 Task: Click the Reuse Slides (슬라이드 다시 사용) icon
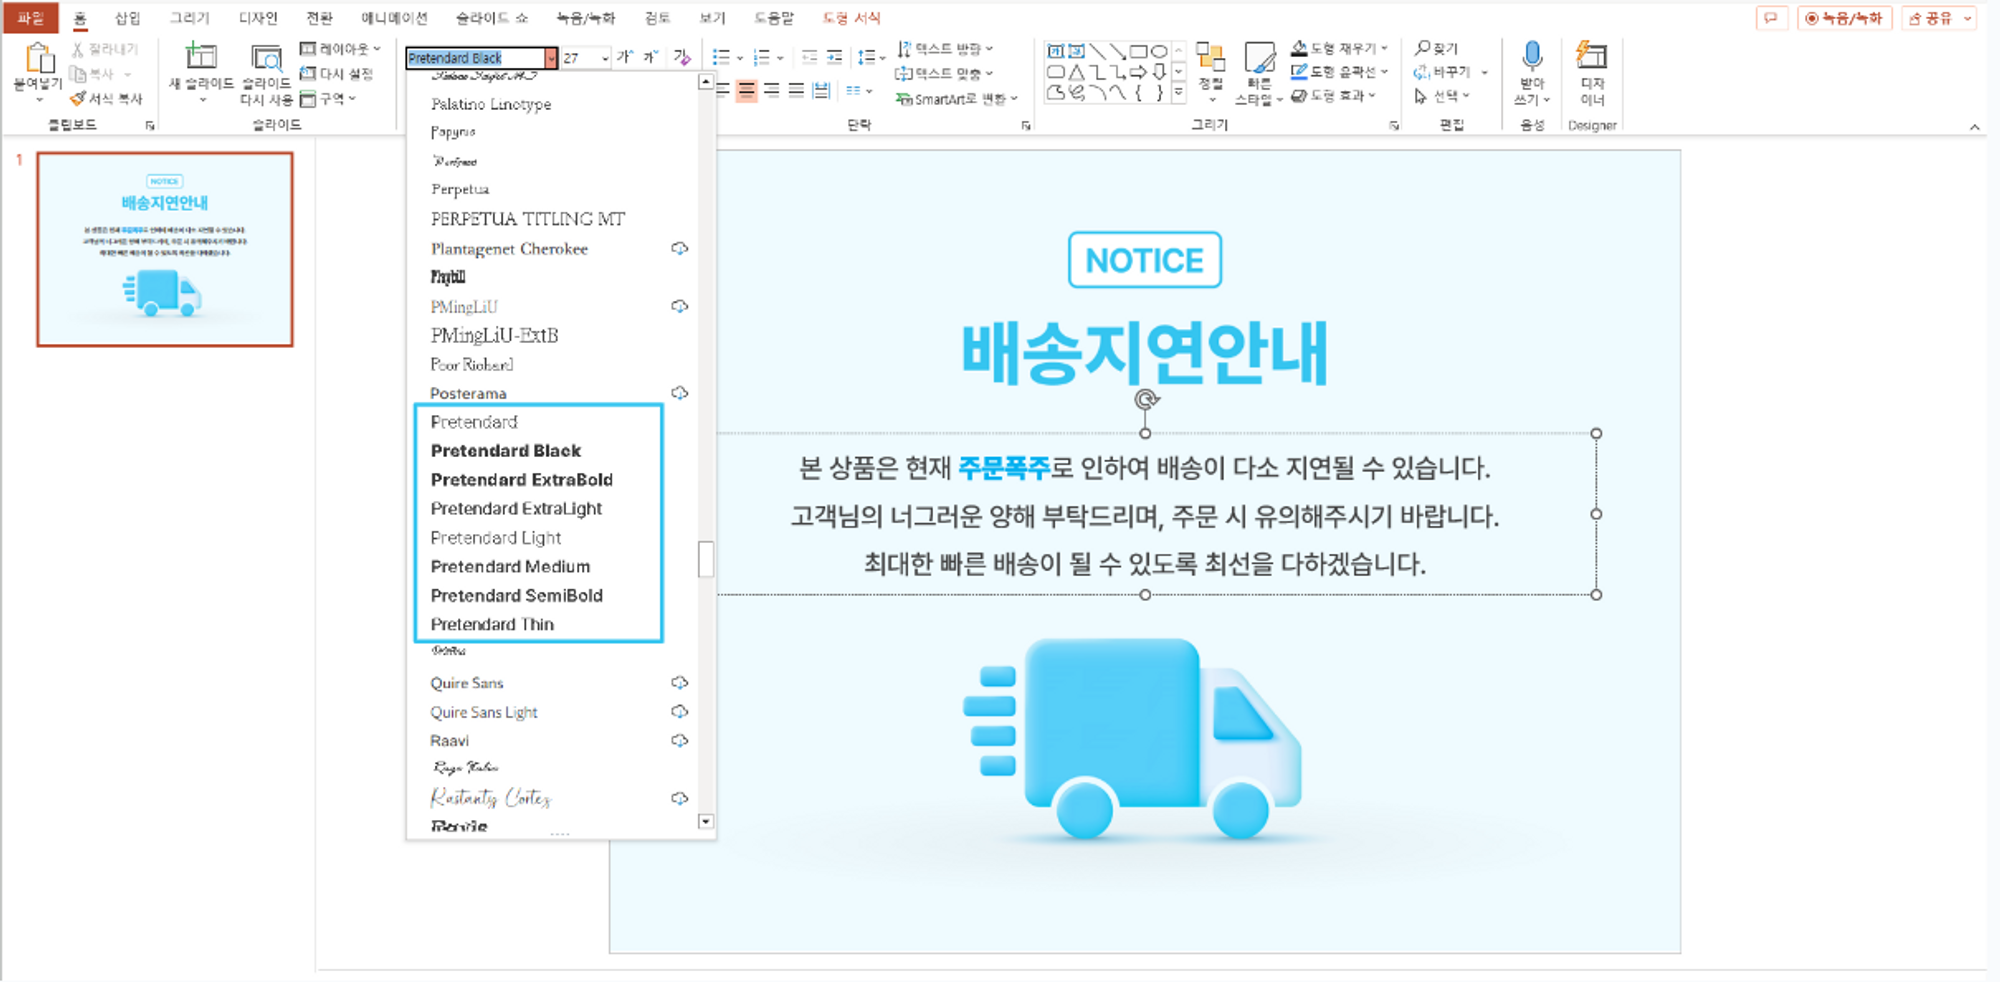266,58
